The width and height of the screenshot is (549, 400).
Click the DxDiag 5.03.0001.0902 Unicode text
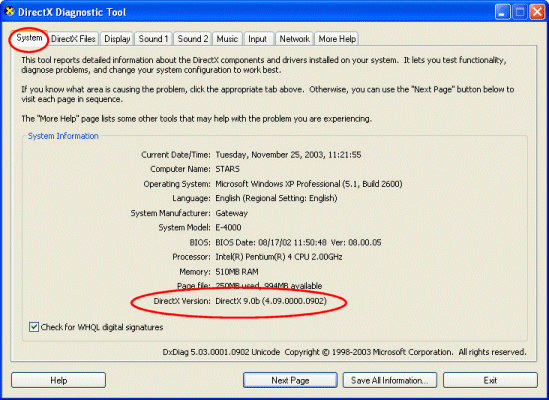point(221,352)
